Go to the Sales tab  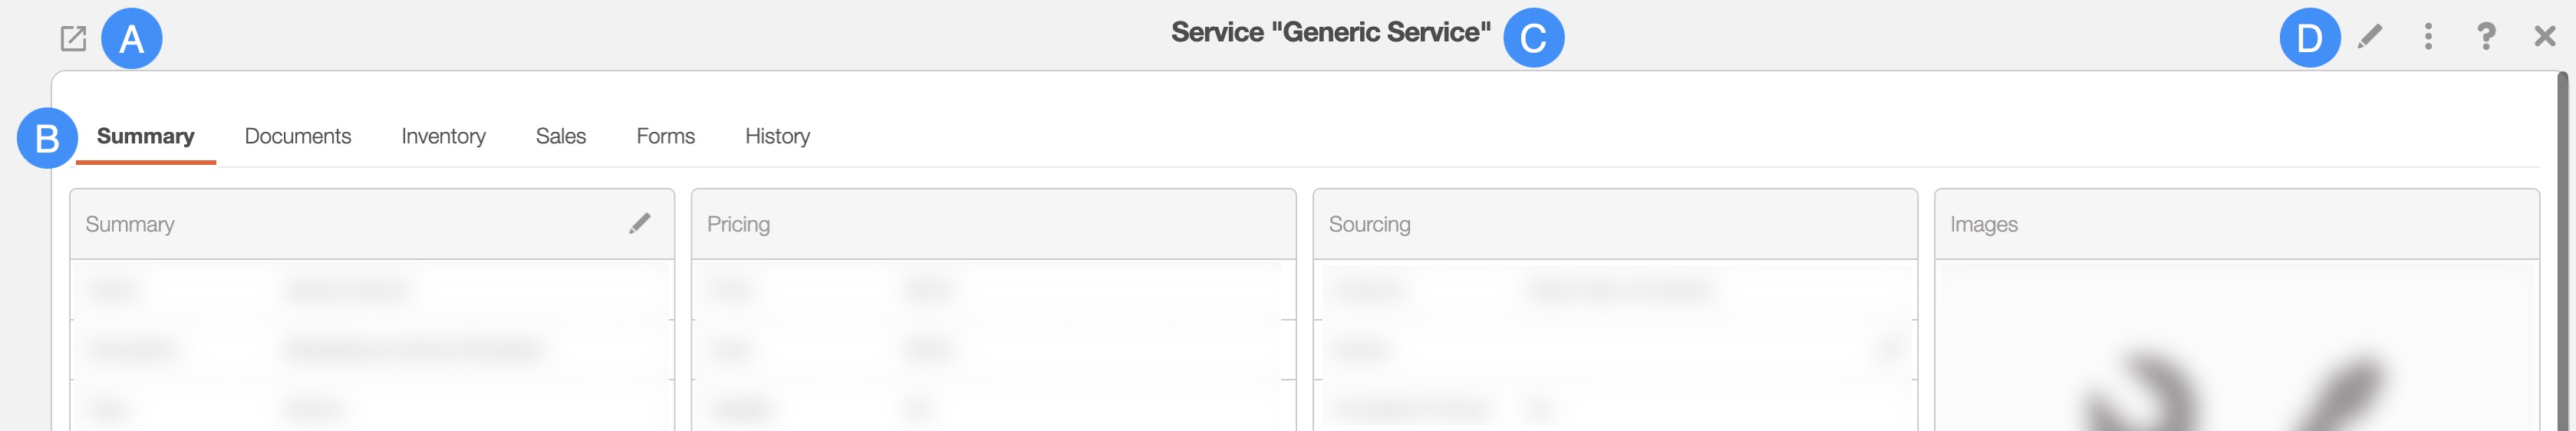(561, 136)
